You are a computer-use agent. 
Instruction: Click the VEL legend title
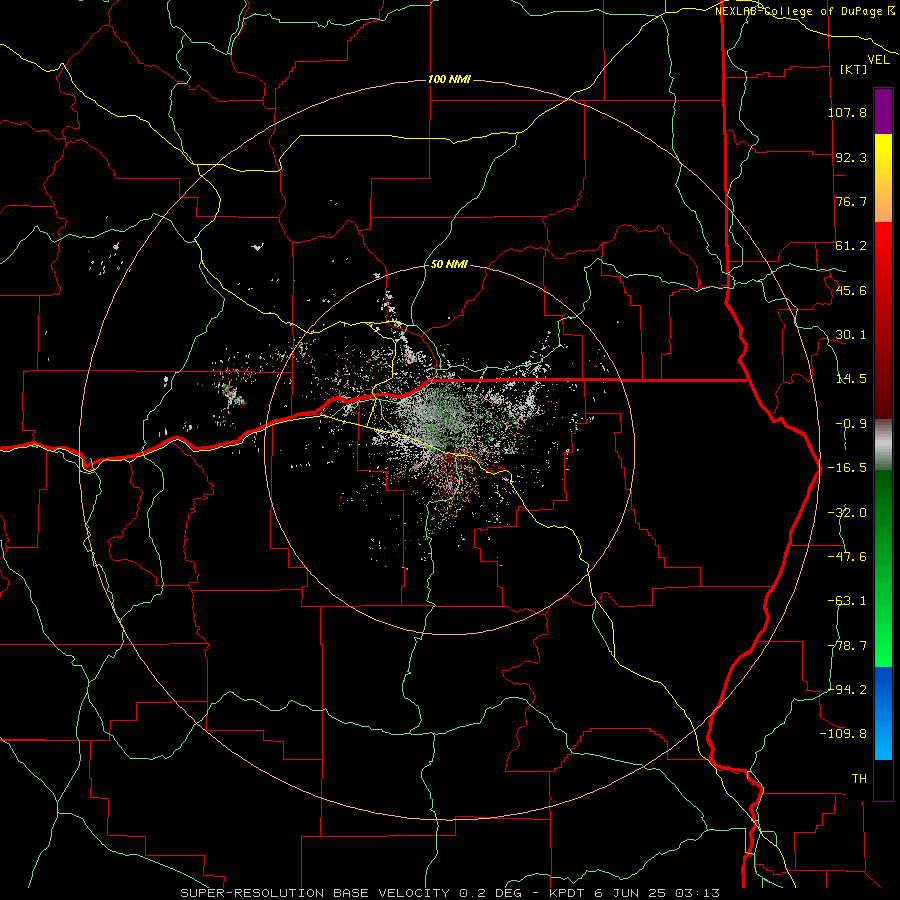coord(878,60)
